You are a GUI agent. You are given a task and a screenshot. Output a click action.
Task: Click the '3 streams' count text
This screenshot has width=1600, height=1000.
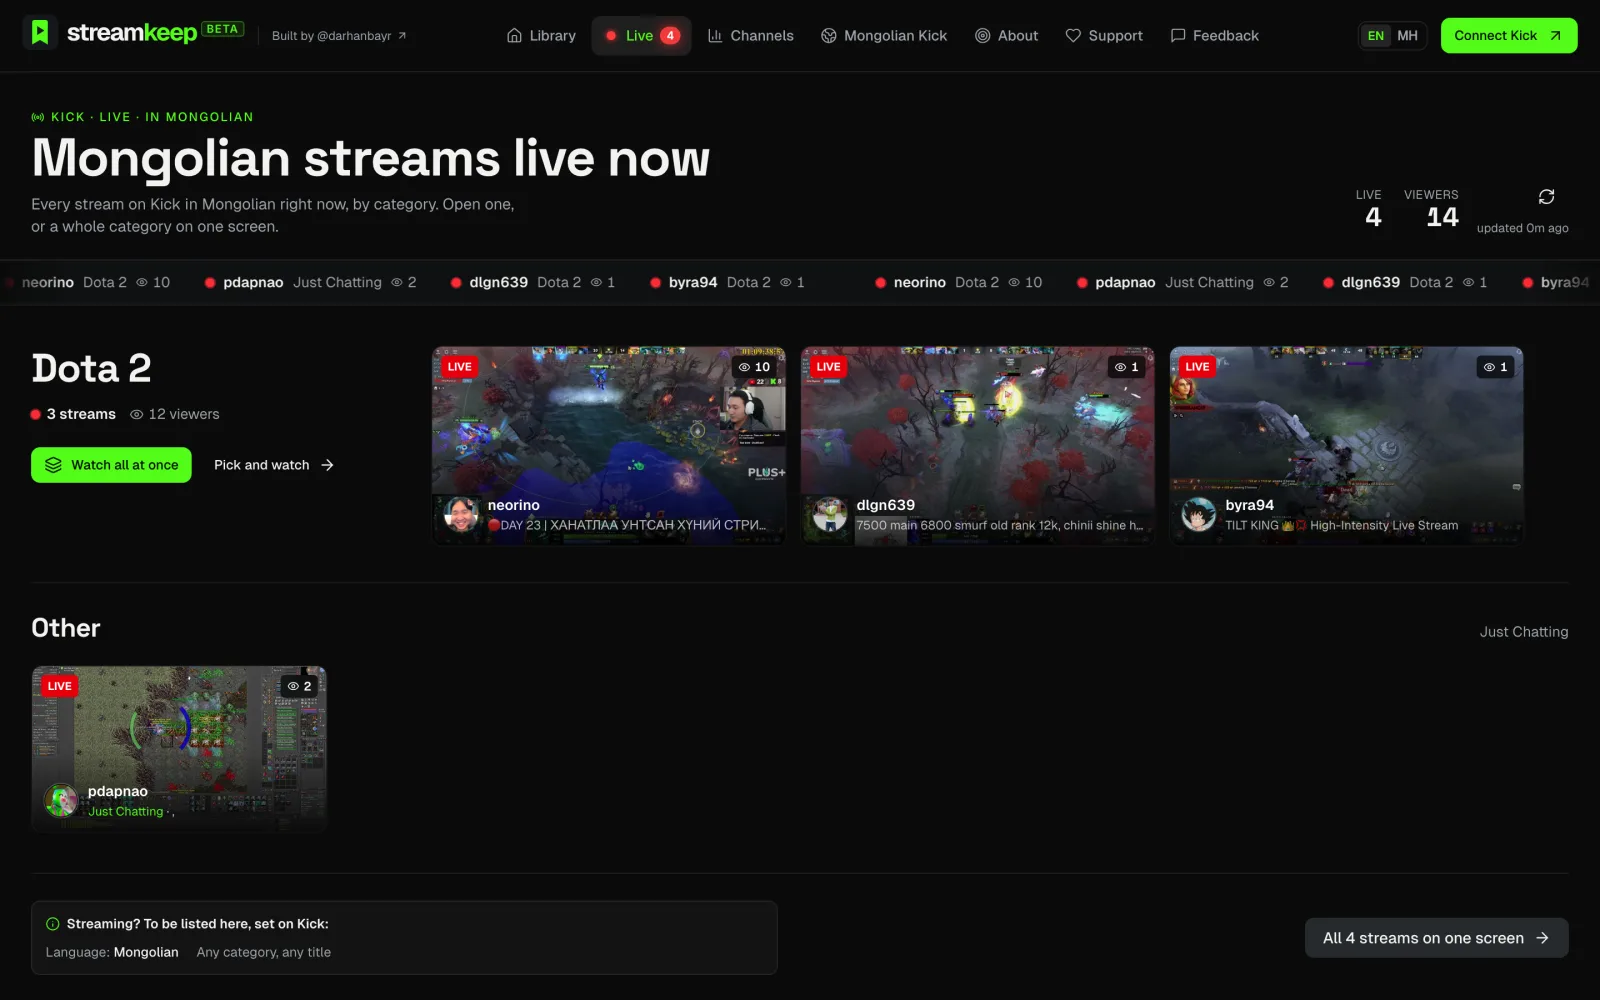pyautogui.click(x=81, y=414)
